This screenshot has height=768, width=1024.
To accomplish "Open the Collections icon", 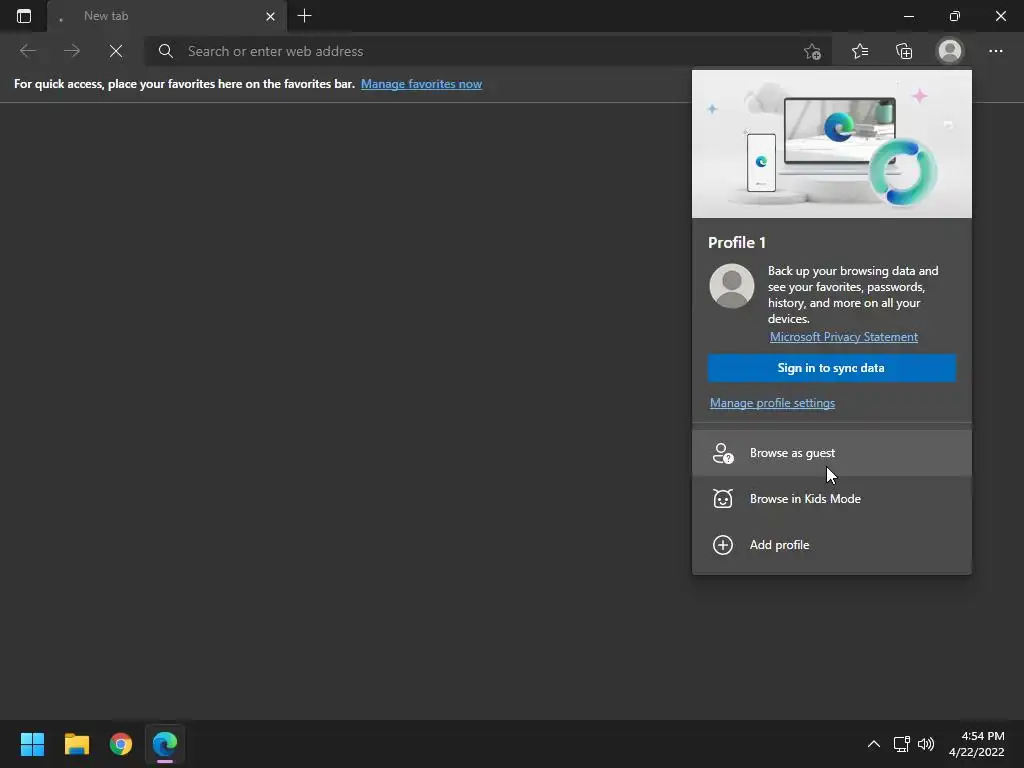I will pos(904,51).
